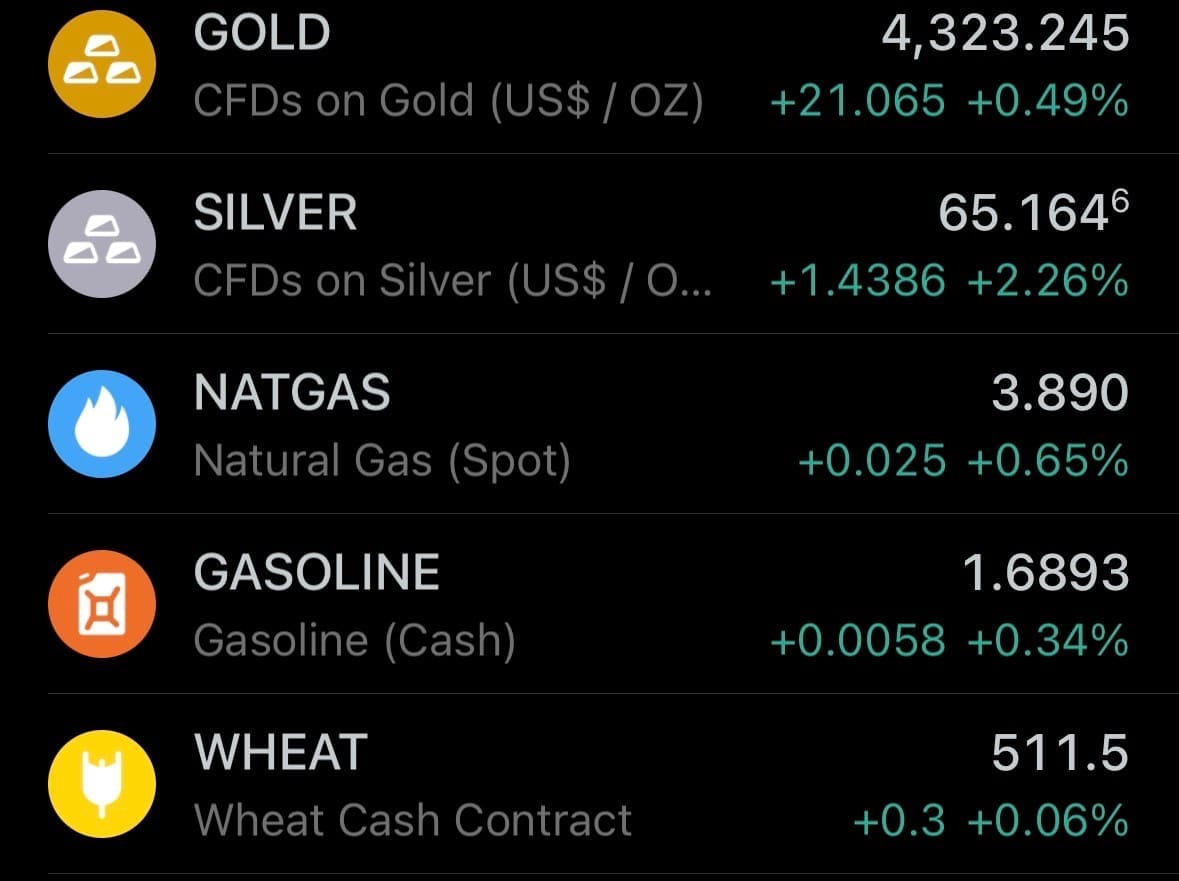
Task: Select the GASOLINE symbol title
Action: click(317, 573)
